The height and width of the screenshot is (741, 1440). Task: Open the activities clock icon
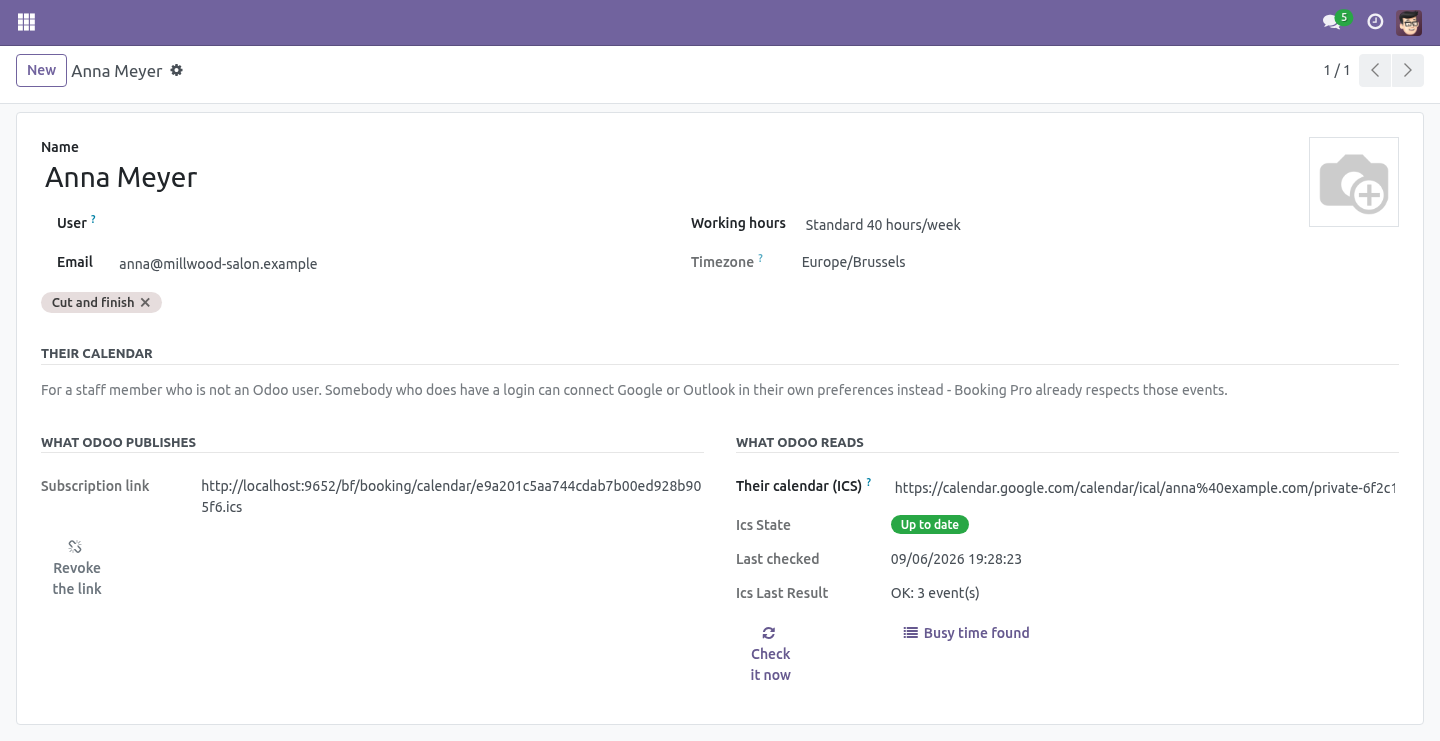pyautogui.click(x=1375, y=22)
